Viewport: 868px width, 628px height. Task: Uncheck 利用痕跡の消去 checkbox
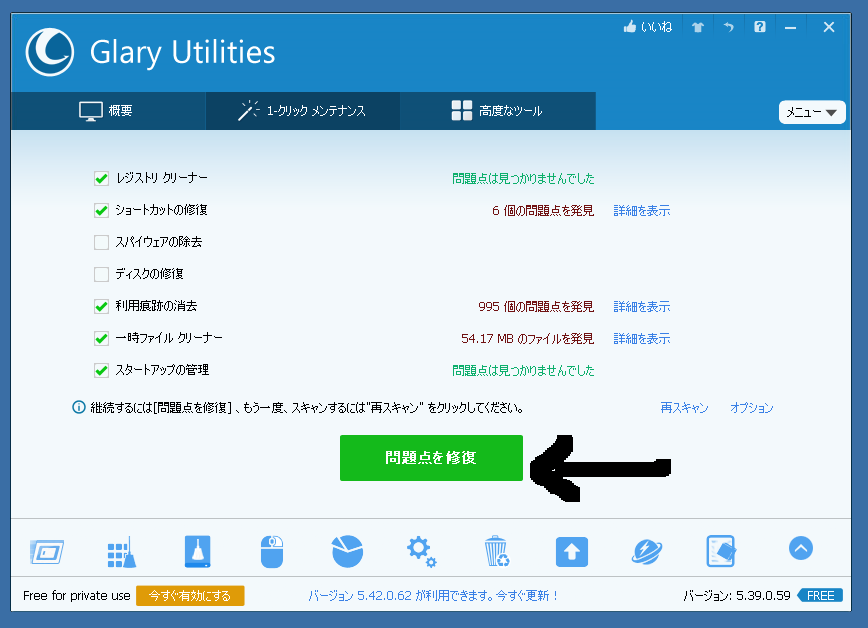click(x=101, y=306)
